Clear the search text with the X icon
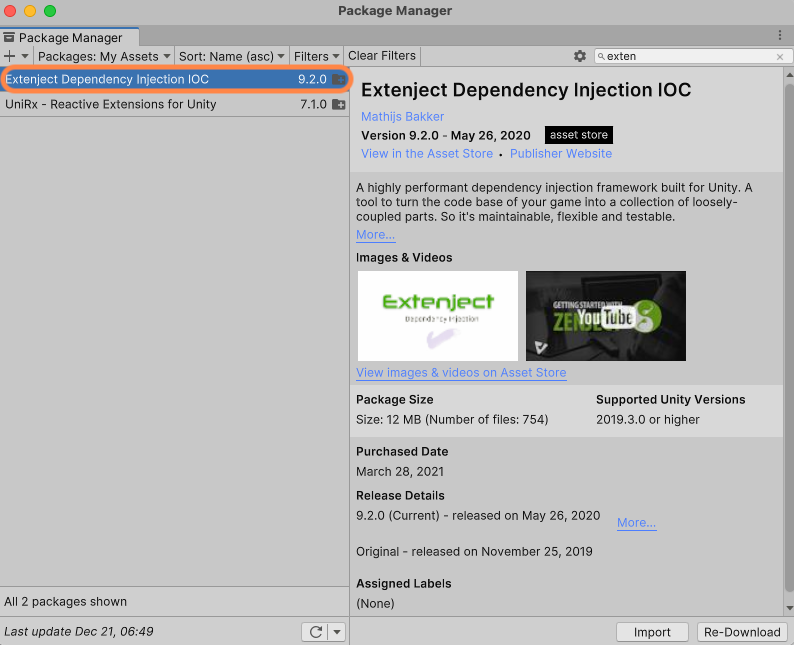Viewport: 794px width, 645px height. click(x=780, y=57)
